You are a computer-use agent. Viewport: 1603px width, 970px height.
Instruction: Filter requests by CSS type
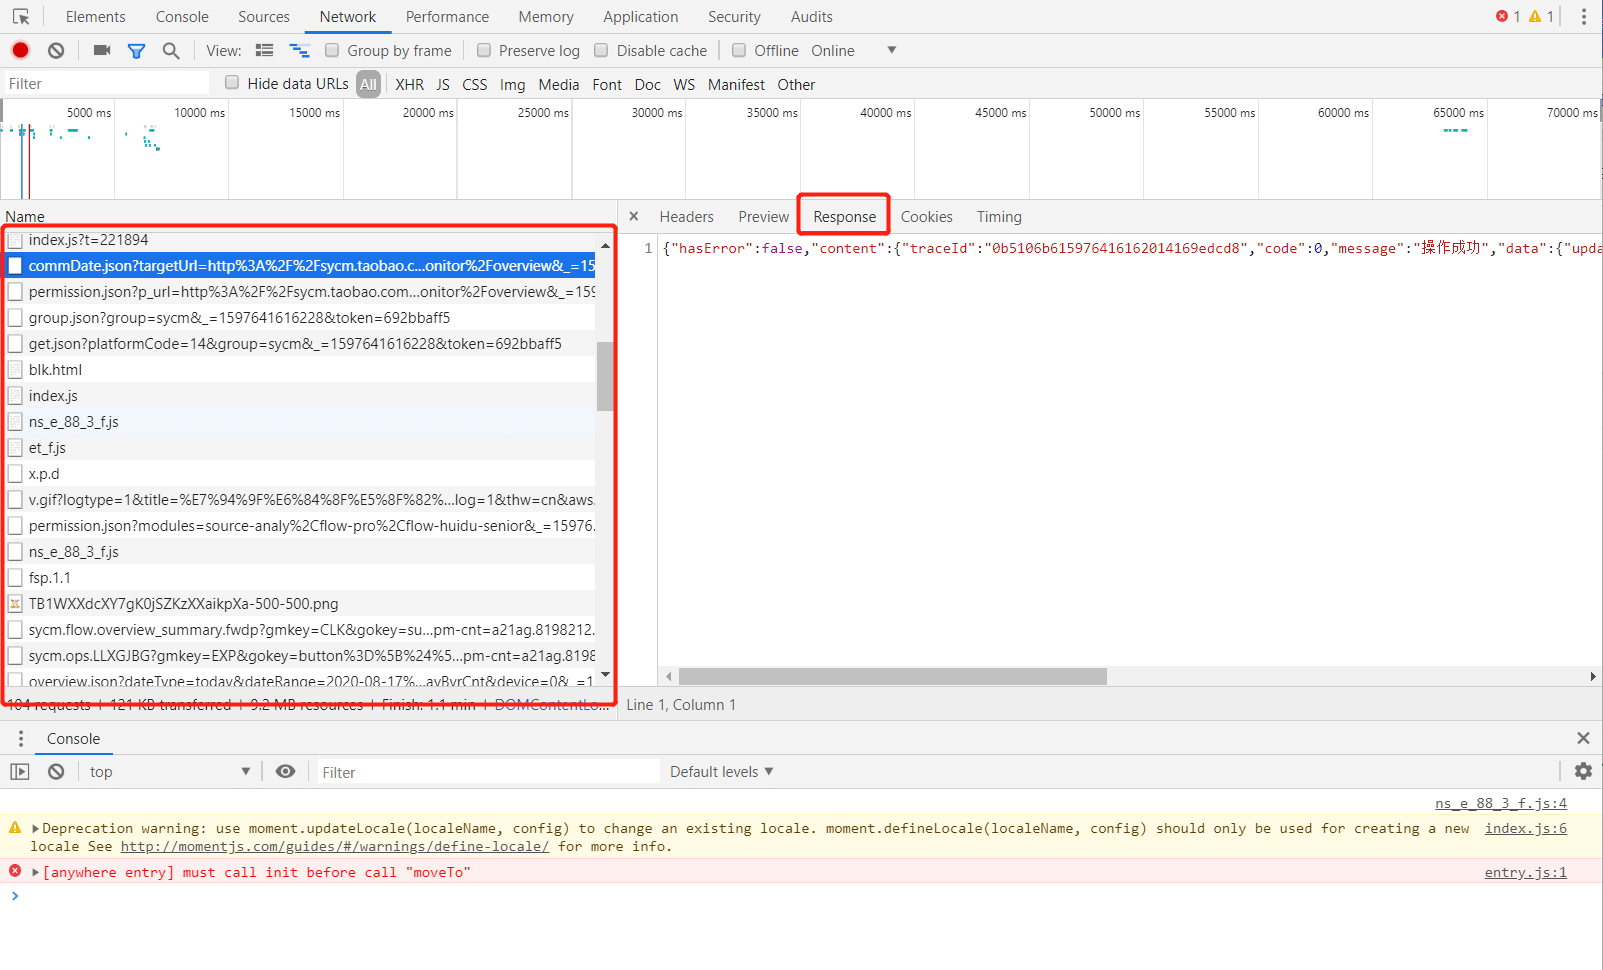pos(475,84)
